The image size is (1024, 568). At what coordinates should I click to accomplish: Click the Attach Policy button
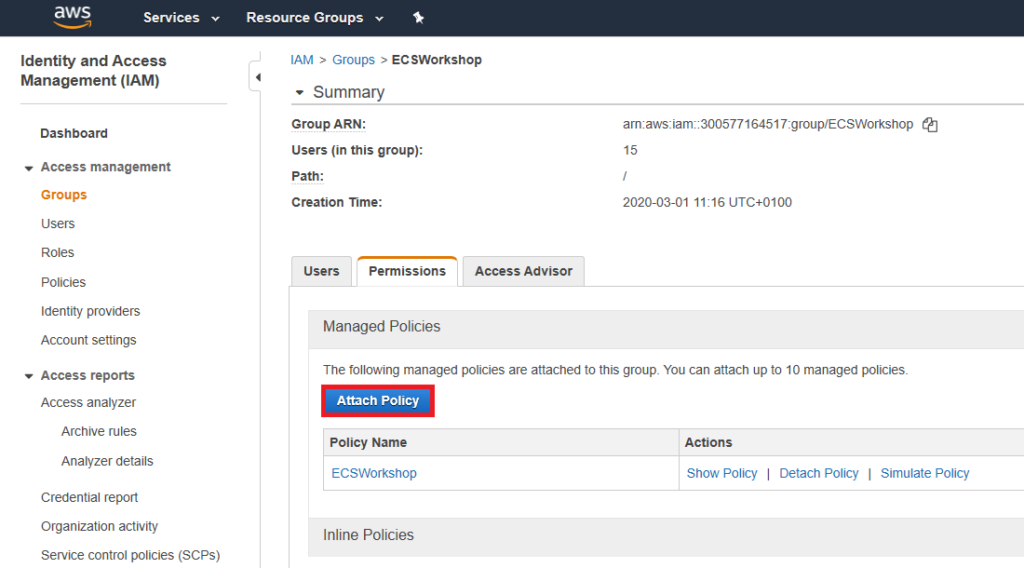coord(378,401)
